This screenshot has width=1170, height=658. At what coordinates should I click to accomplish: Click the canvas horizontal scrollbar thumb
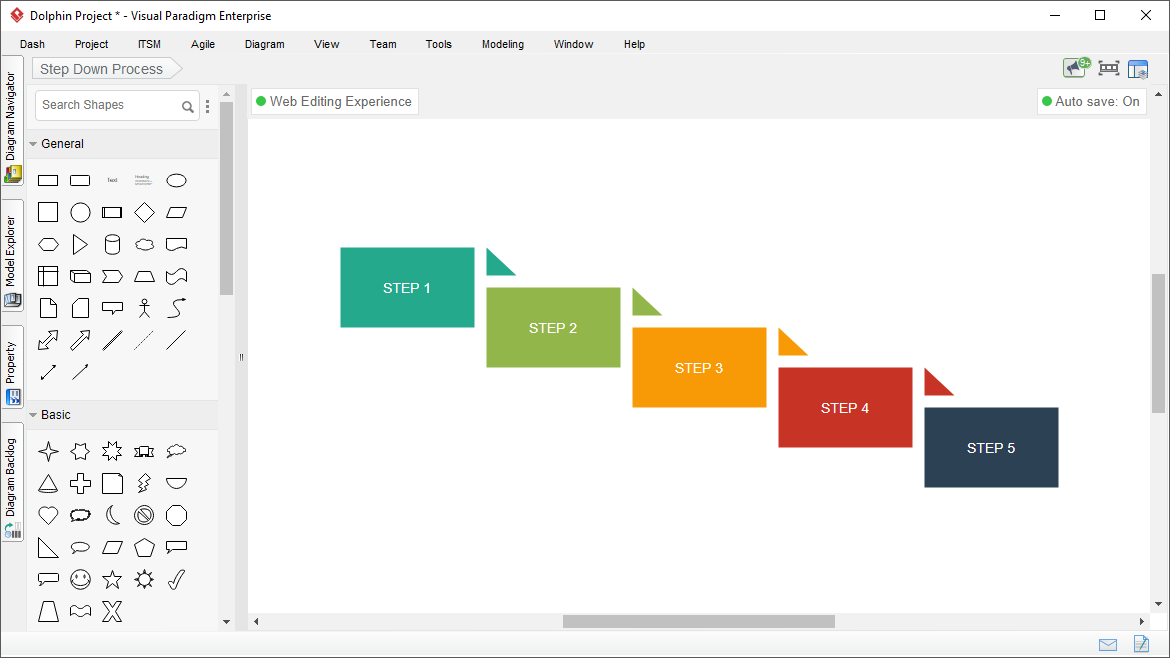698,621
